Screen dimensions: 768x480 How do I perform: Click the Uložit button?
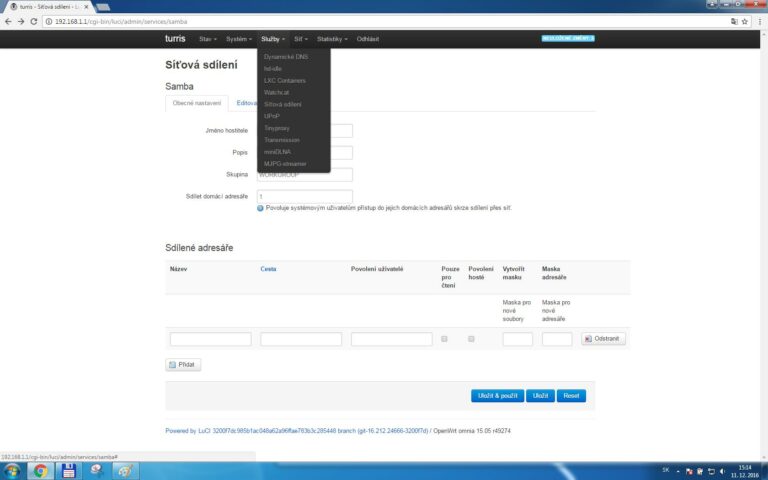click(x=540, y=396)
